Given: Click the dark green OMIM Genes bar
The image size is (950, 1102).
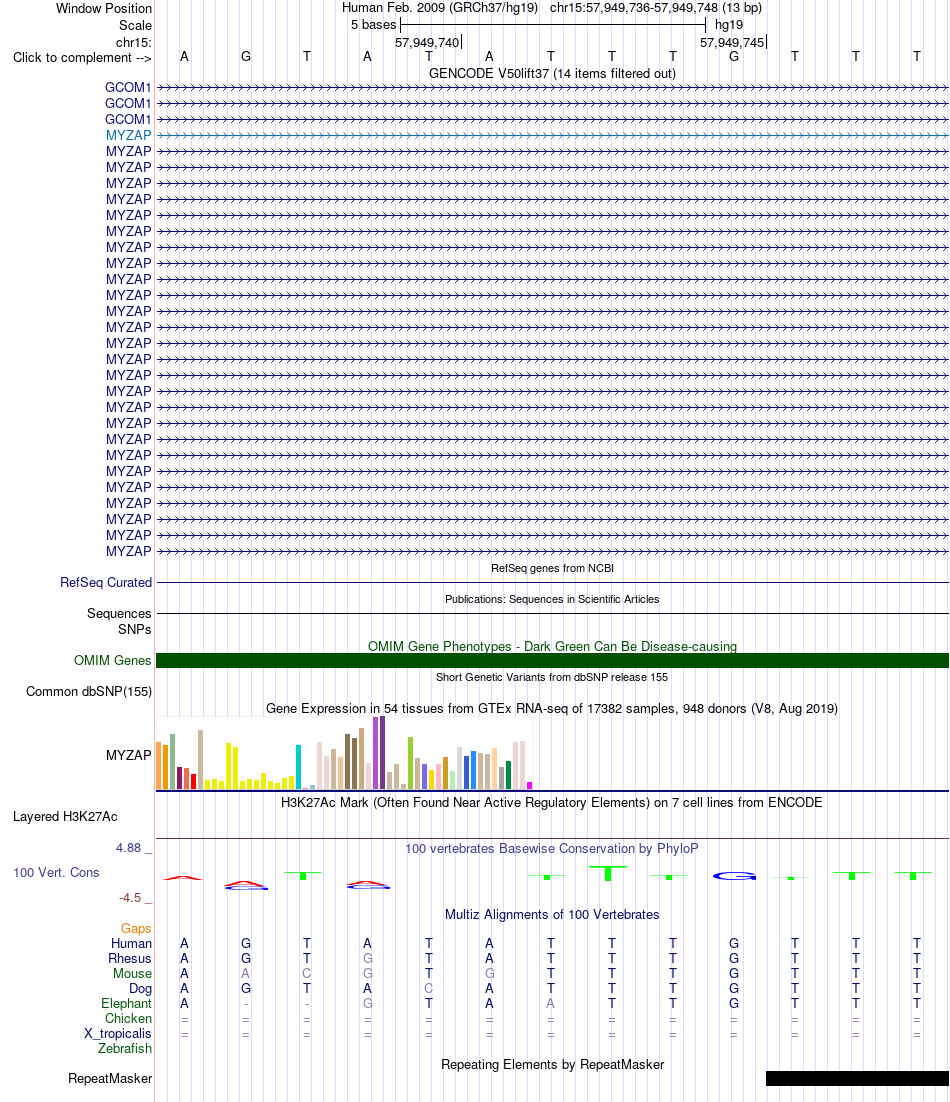Looking at the screenshot, I should point(552,661).
